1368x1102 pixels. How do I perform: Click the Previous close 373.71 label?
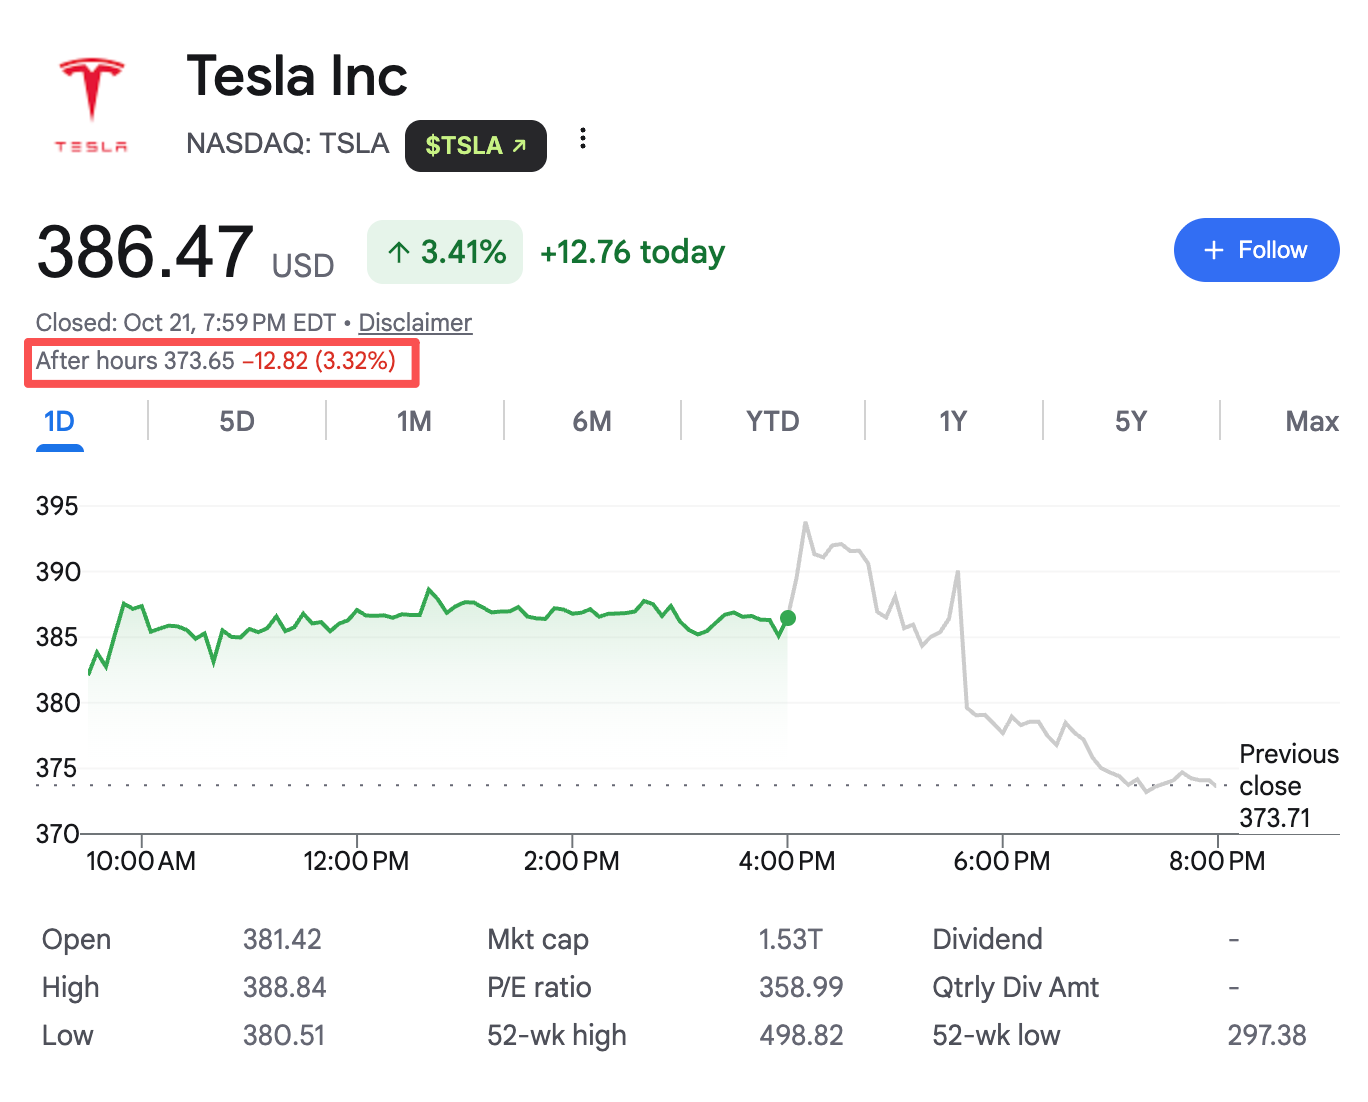(1288, 786)
